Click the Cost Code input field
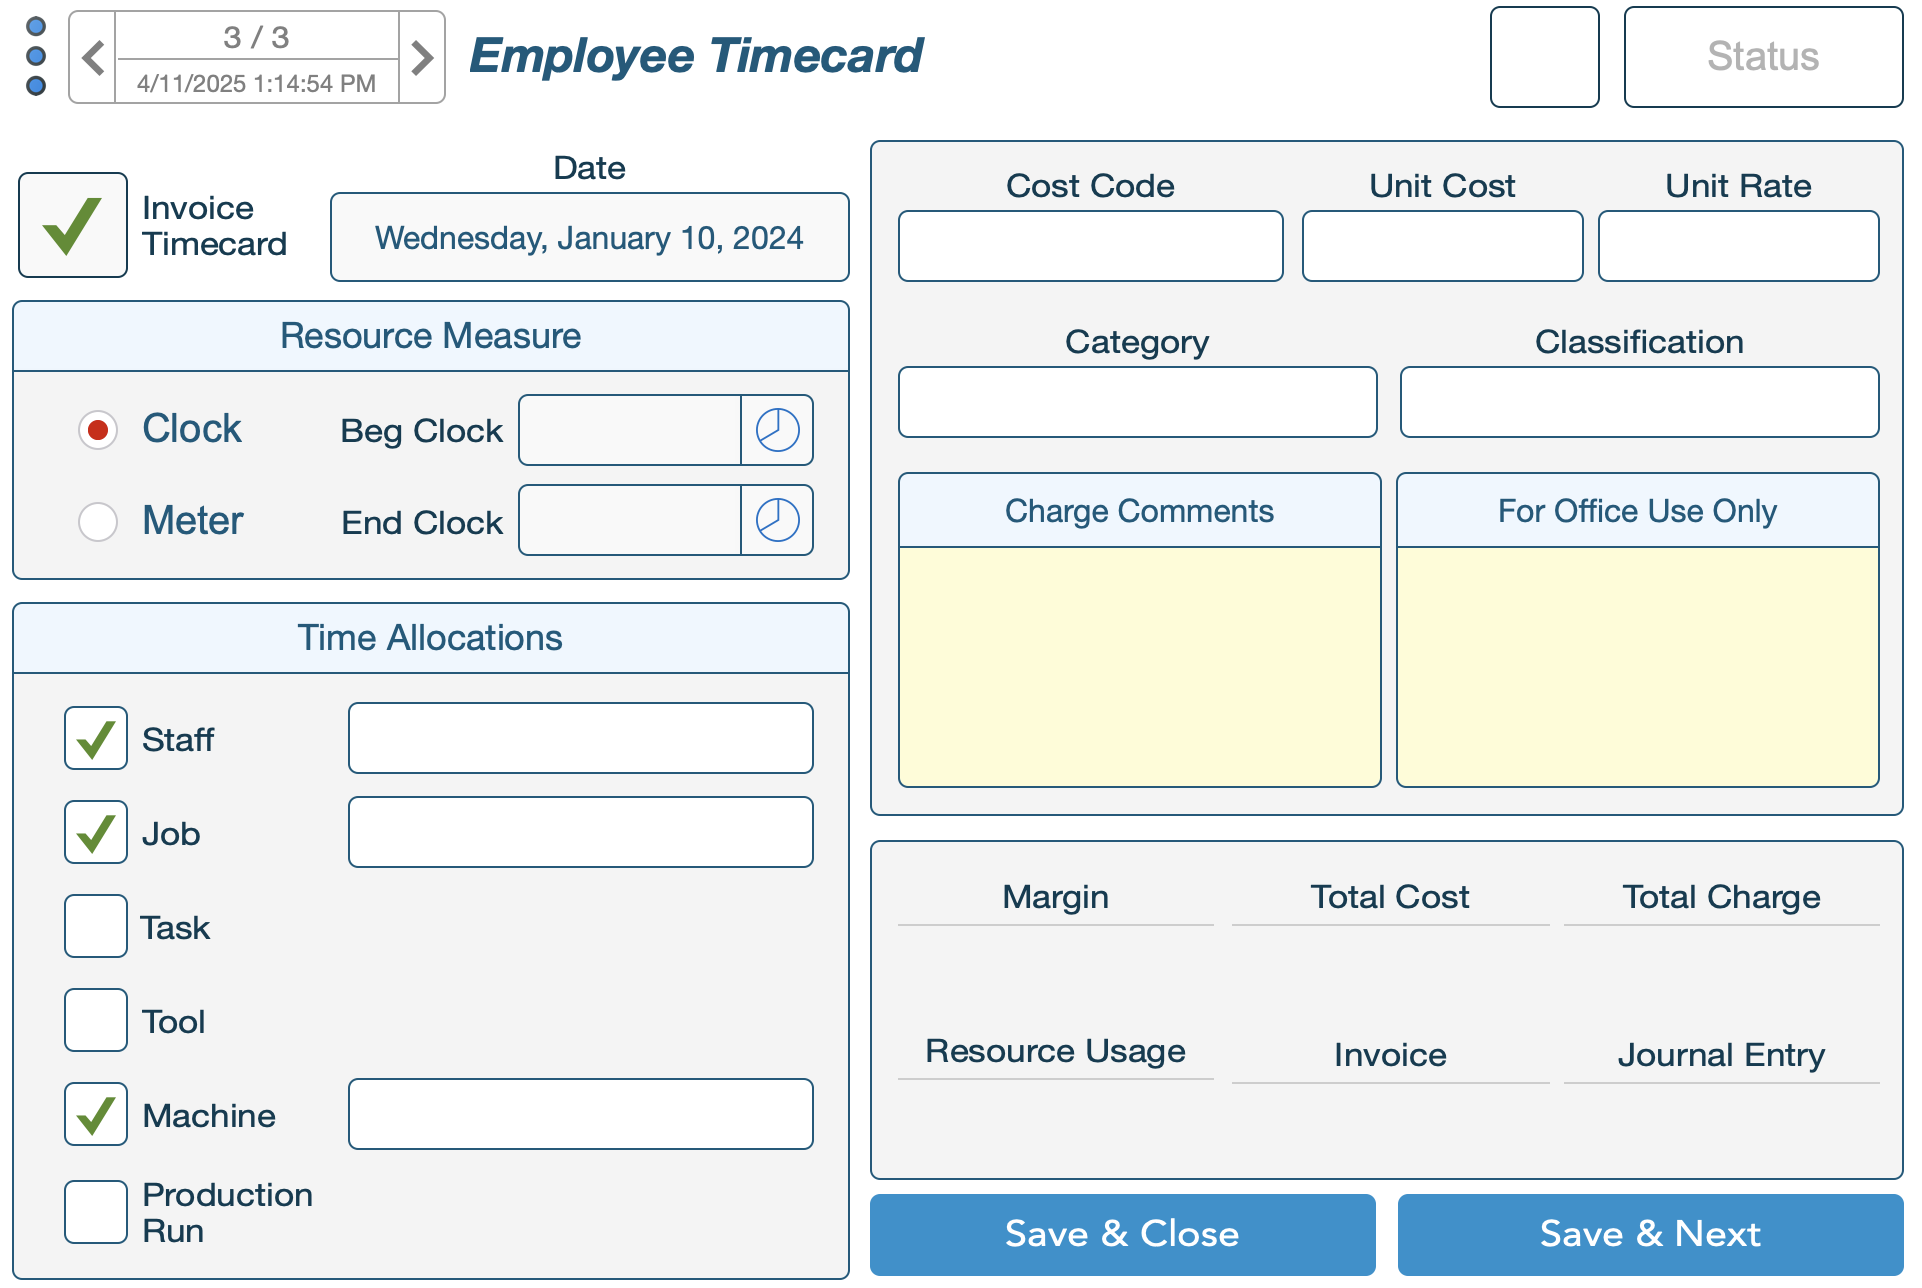Image resolution: width=1922 pixels, height=1288 pixels. [x=1090, y=246]
